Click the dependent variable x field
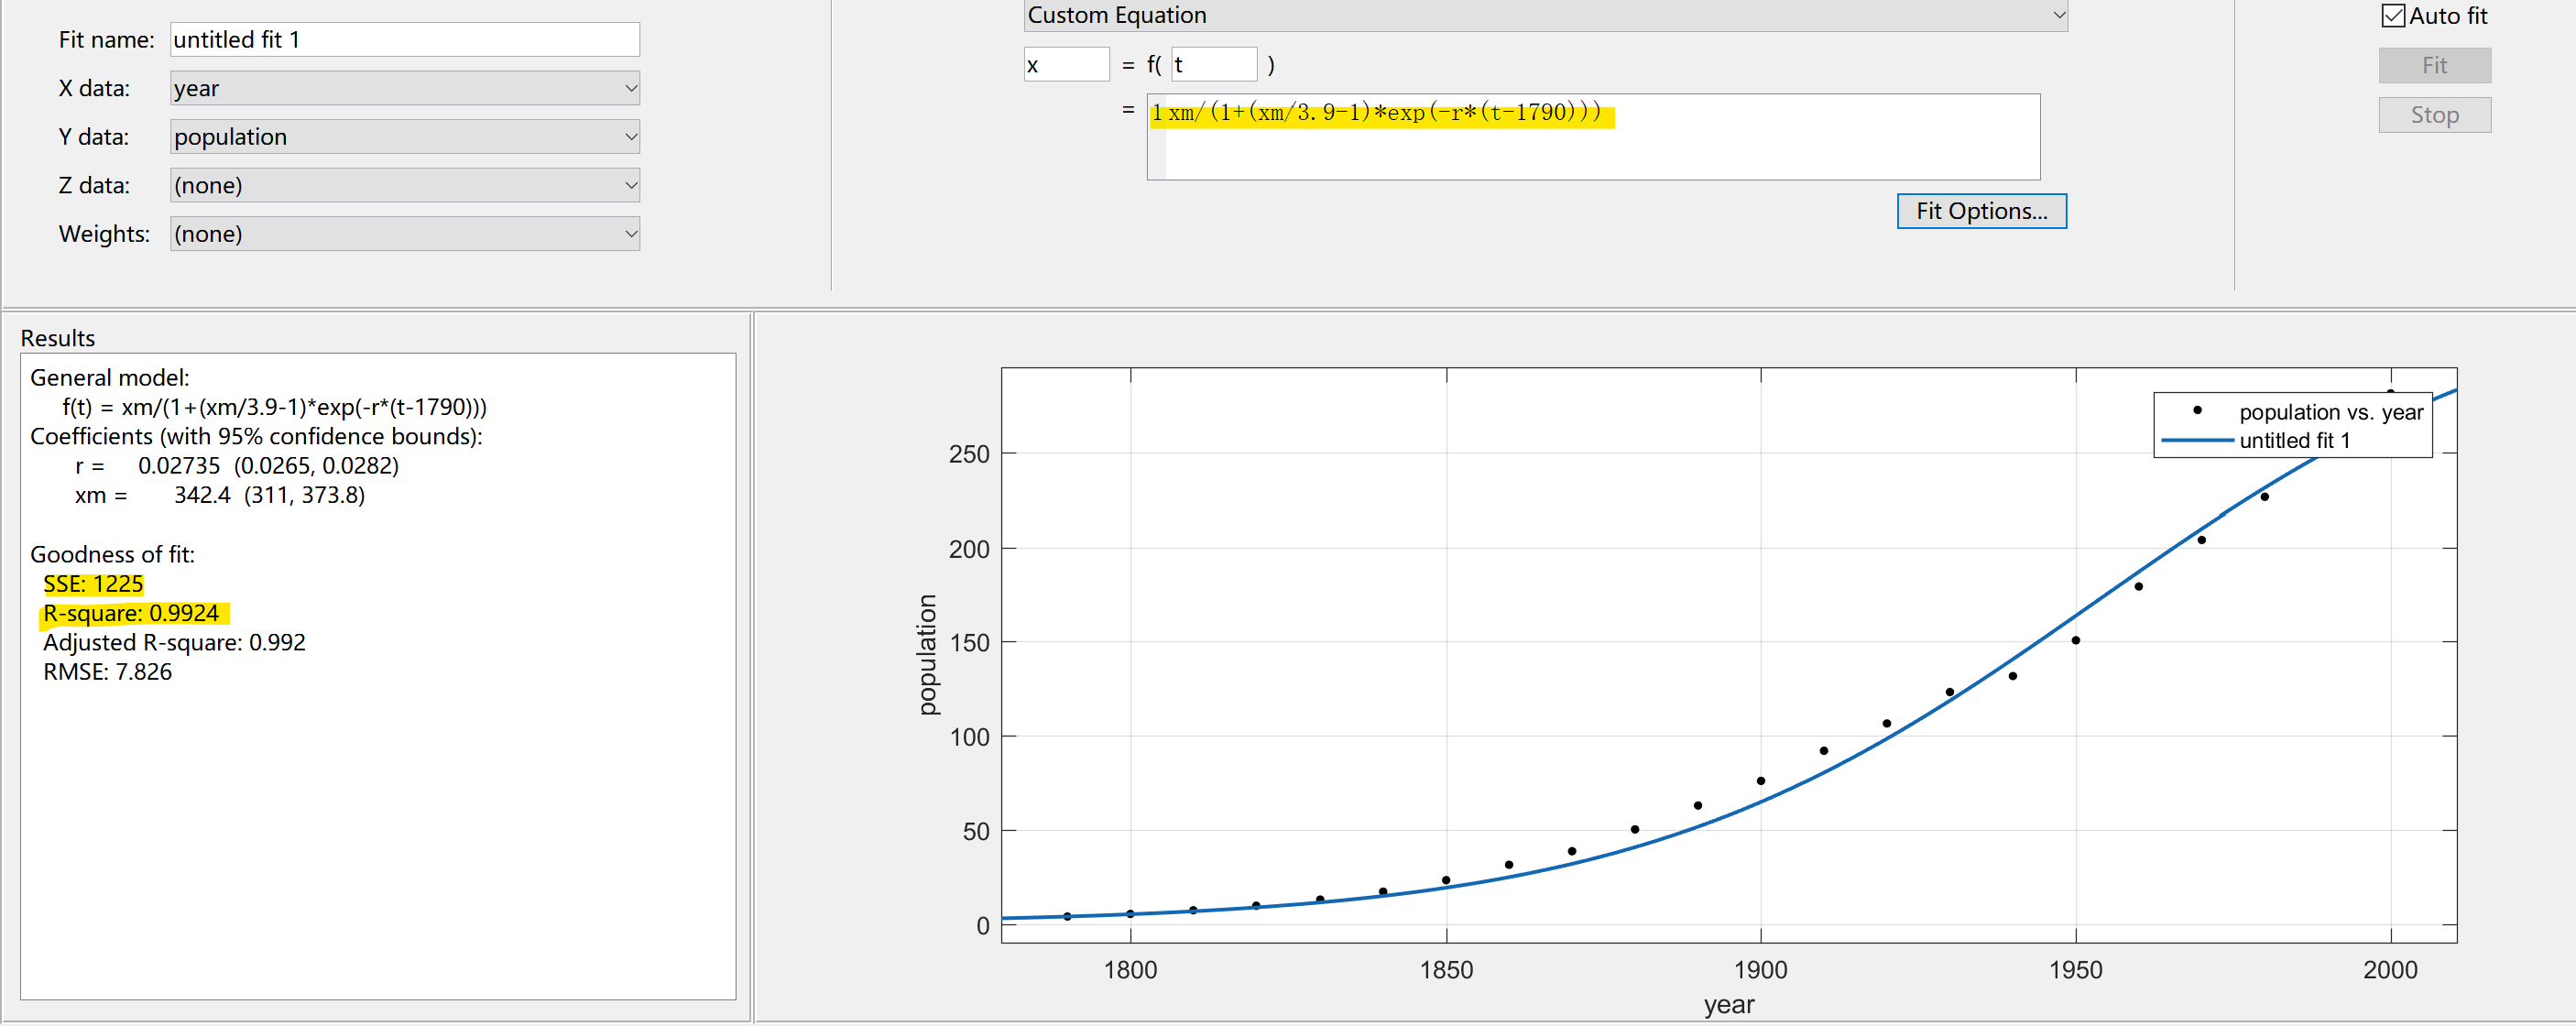The width and height of the screenshot is (2576, 1026). coord(1065,65)
